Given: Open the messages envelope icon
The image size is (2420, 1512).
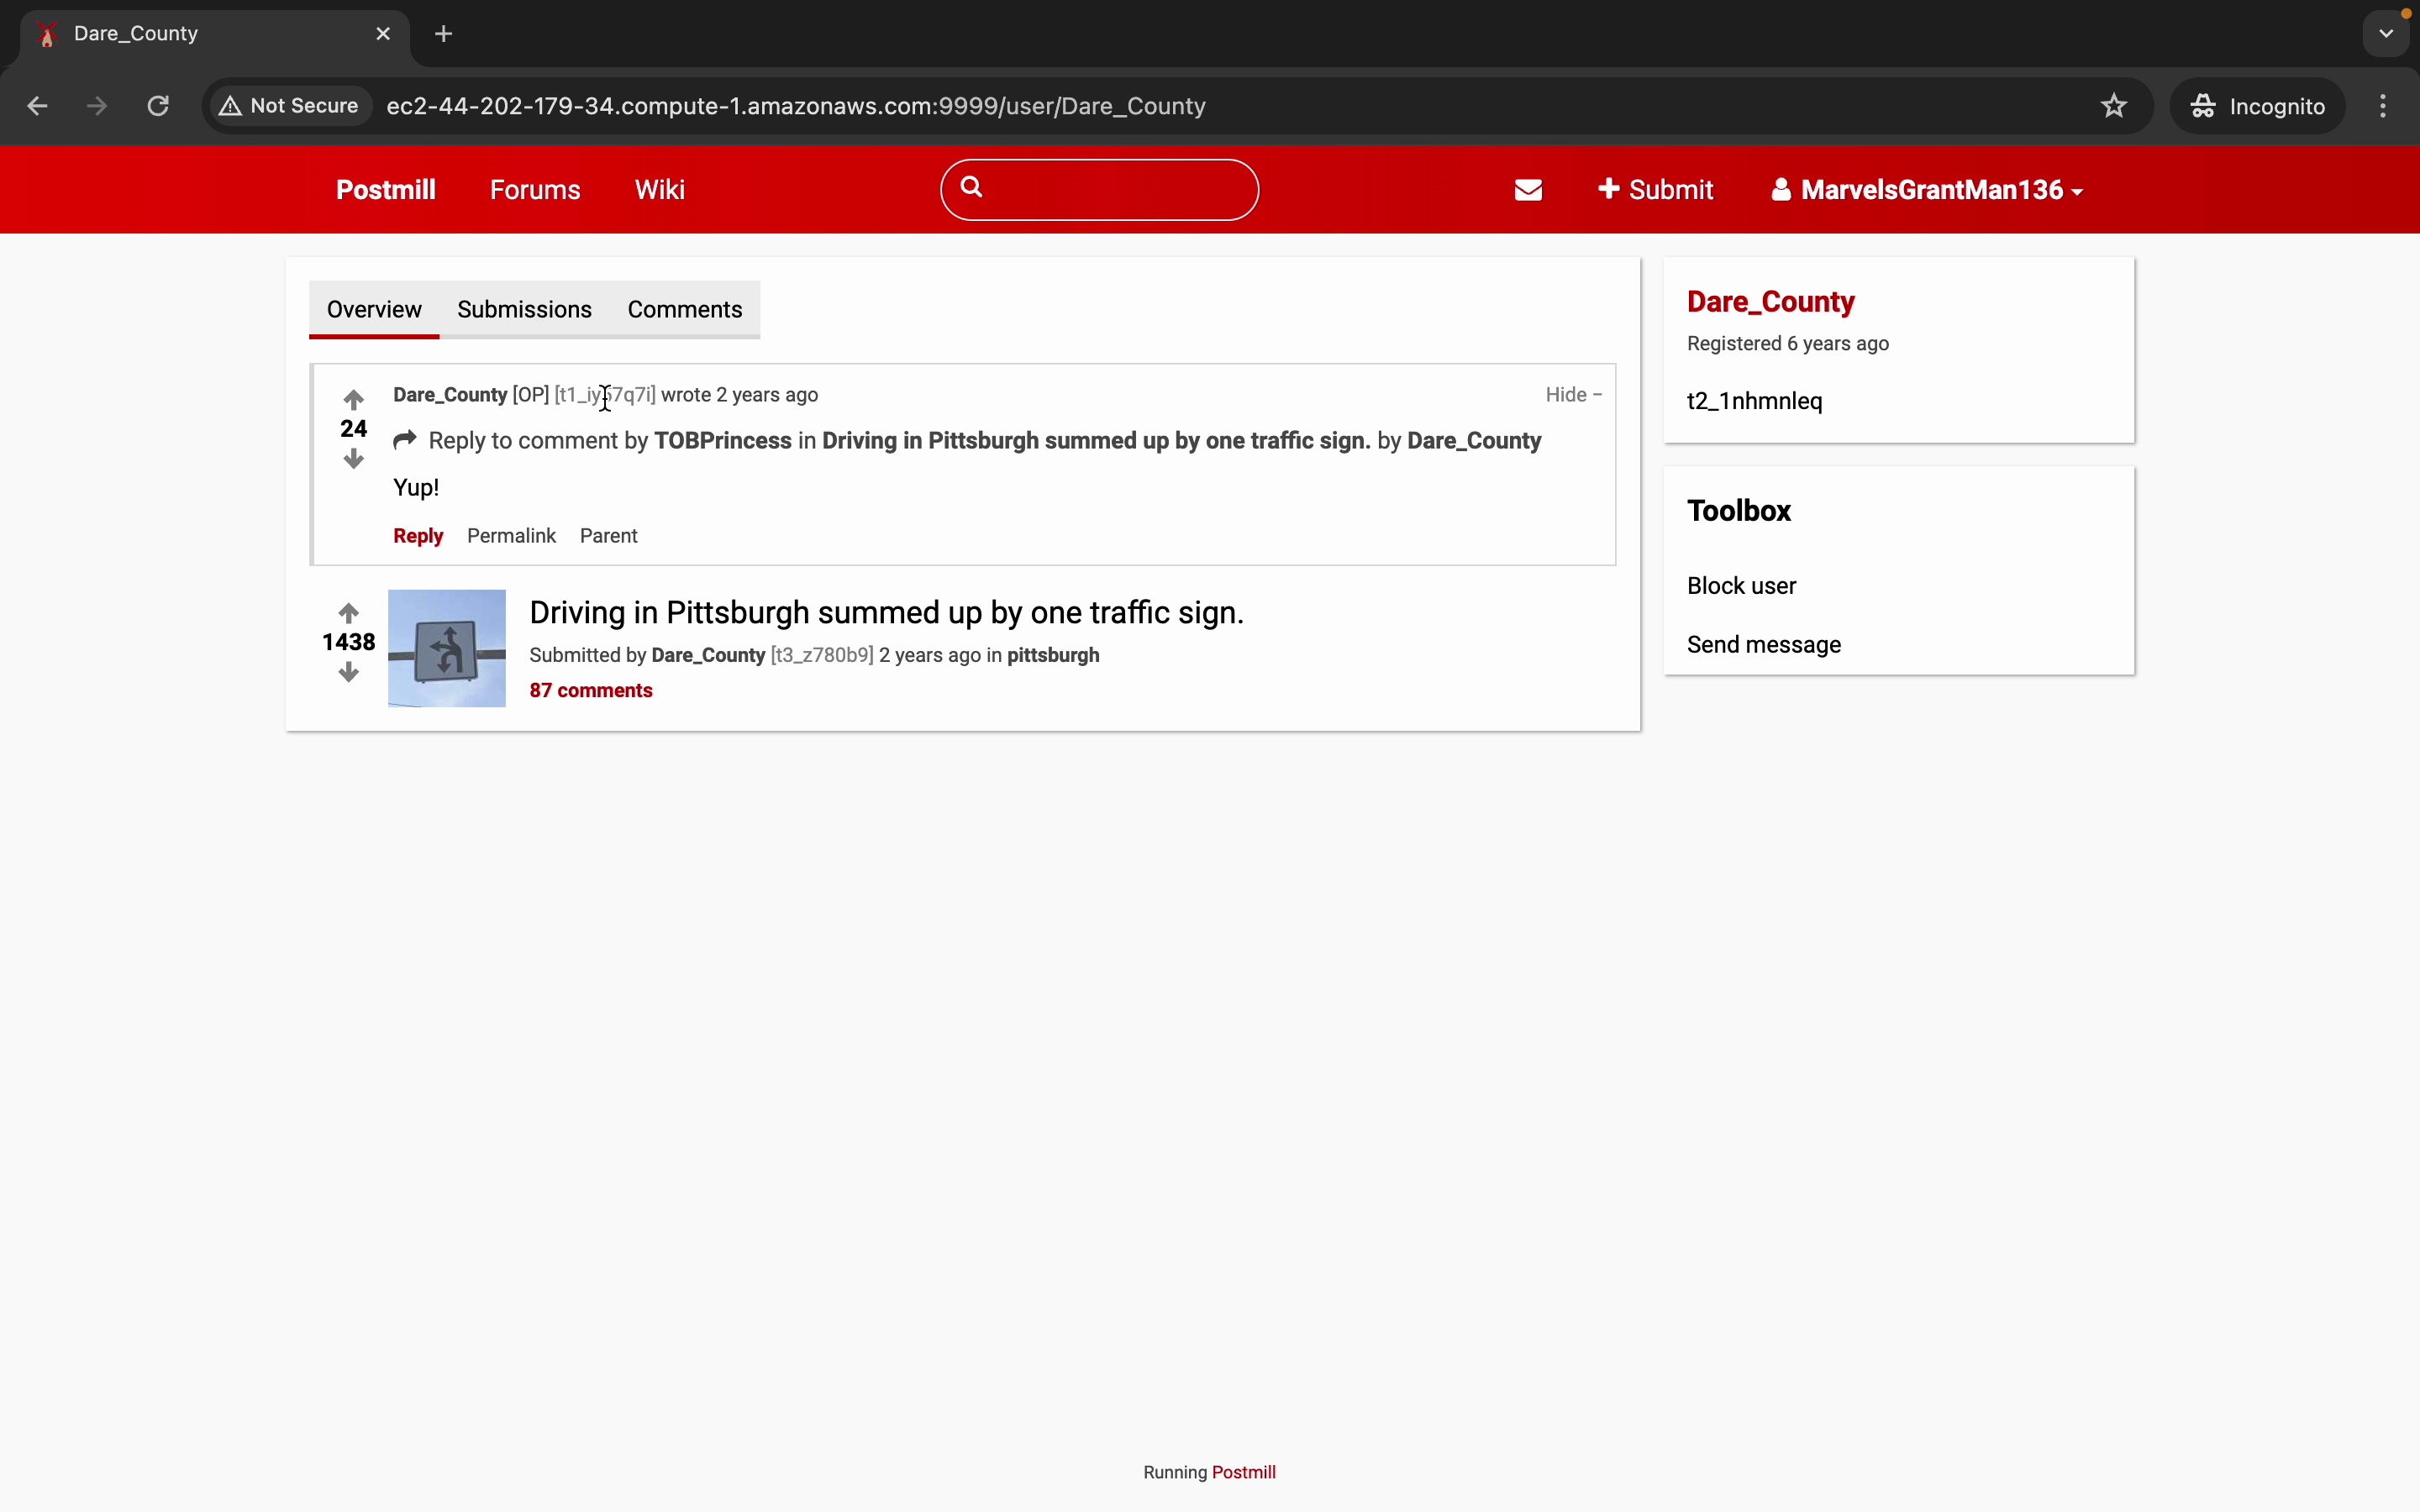Looking at the screenshot, I should click(x=1528, y=190).
